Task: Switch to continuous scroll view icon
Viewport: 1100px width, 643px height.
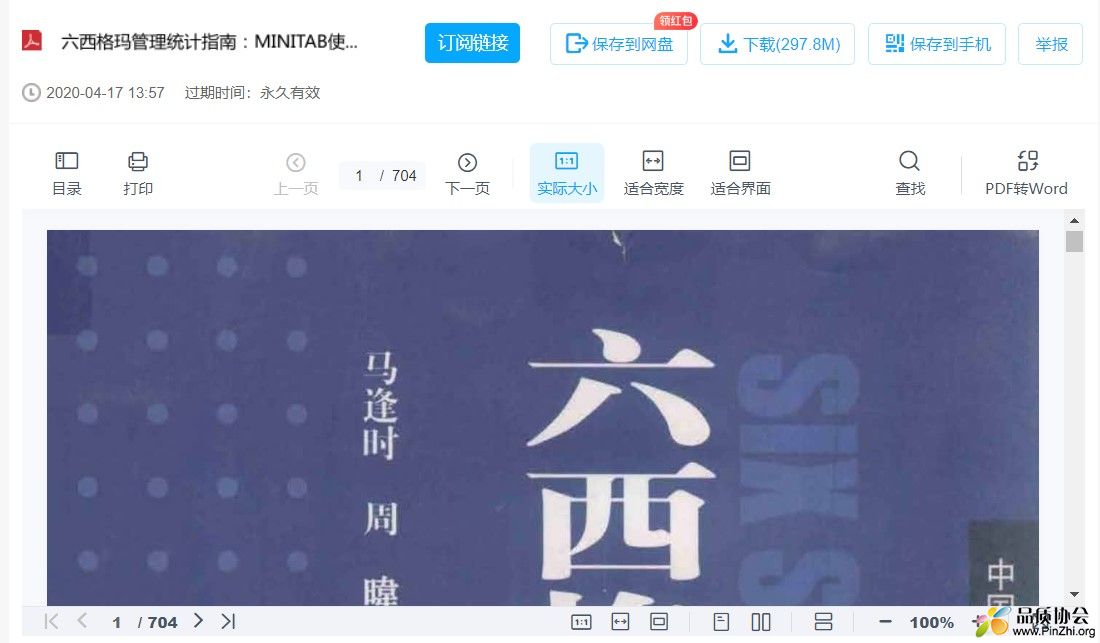Action: (x=824, y=622)
